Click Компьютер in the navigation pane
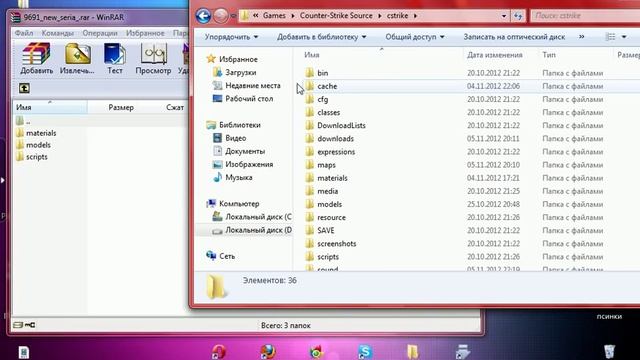The height and width of the screenshot is (360, 640). [x=233, y=203]
